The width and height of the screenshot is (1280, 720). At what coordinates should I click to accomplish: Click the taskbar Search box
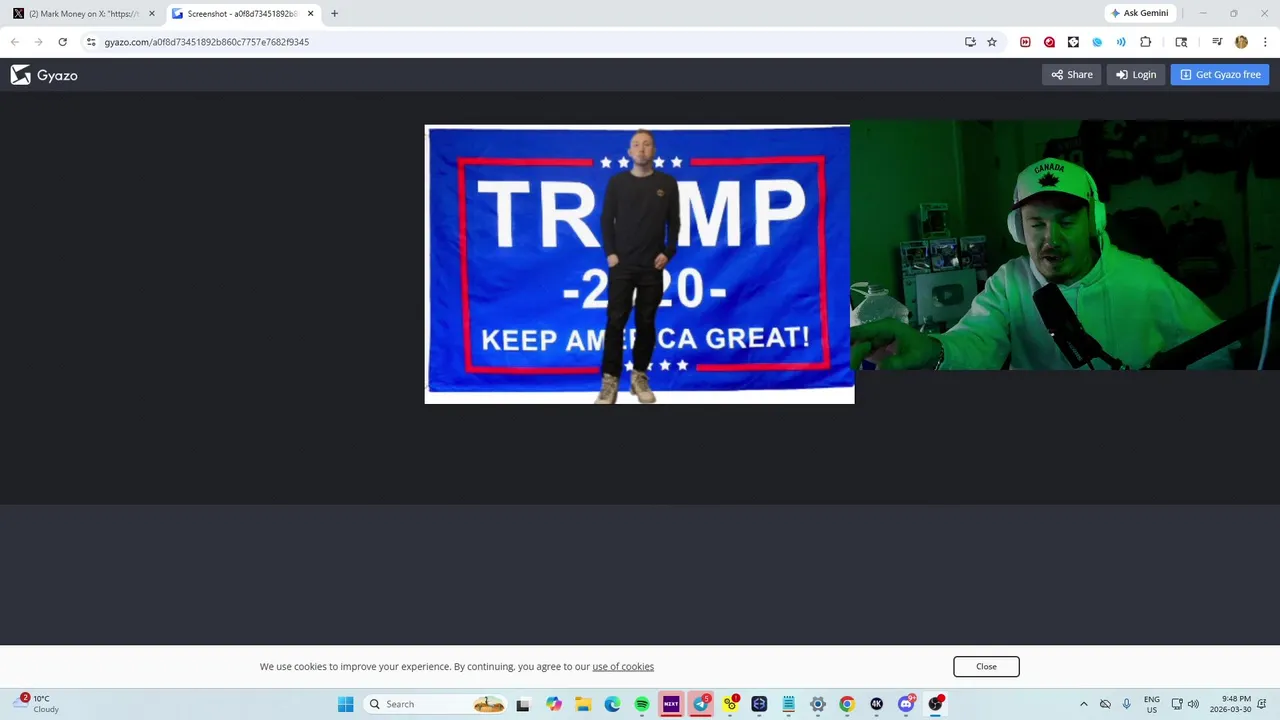click(435, 704)
